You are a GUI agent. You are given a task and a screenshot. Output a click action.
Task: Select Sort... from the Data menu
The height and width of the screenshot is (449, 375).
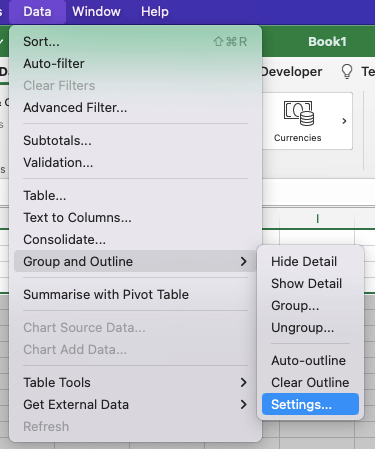coord(135,42)
